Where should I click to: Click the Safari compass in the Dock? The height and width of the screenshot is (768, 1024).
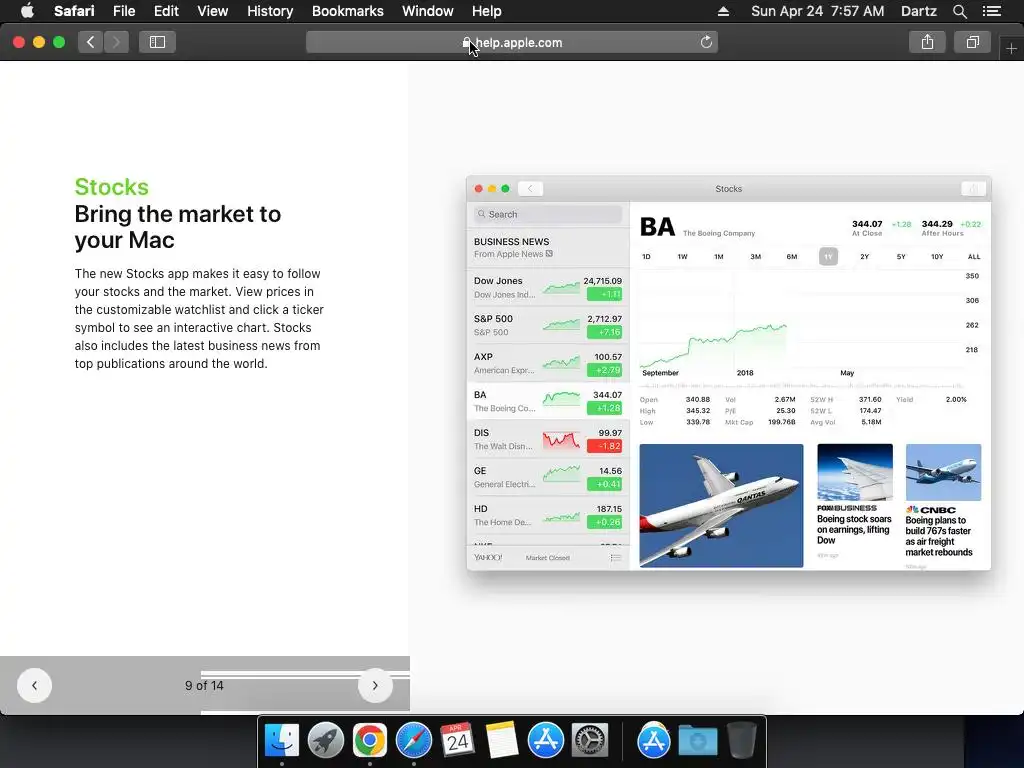click(413, 741)
